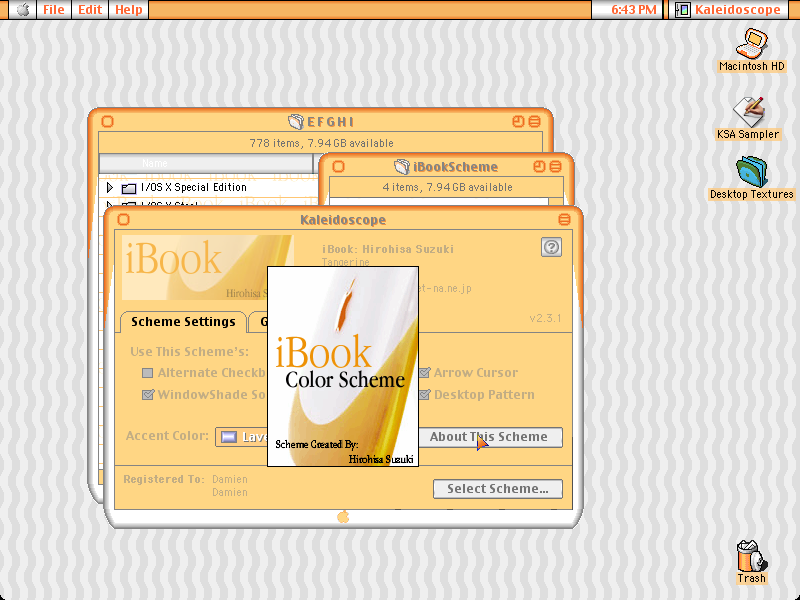This screenshot has height=600, width=800.
Task: Click the 778 items status text in EFGHI
Action: pyautogui.click(x=321, y=143)
